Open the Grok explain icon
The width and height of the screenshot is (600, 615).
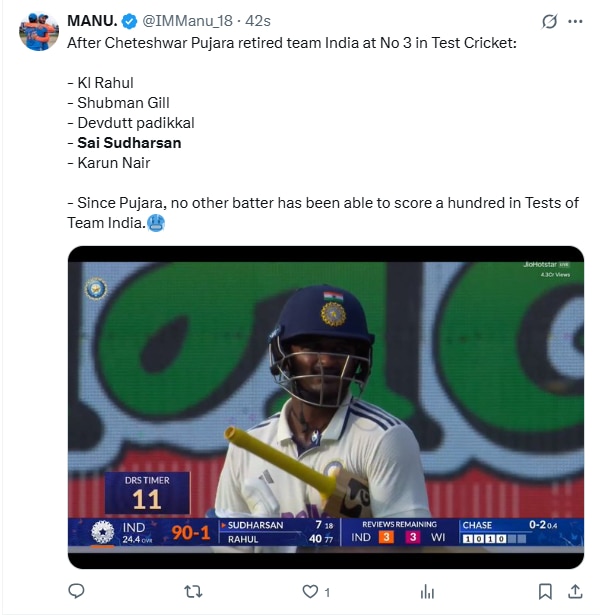pyautogui.click(x=549, y=21)
